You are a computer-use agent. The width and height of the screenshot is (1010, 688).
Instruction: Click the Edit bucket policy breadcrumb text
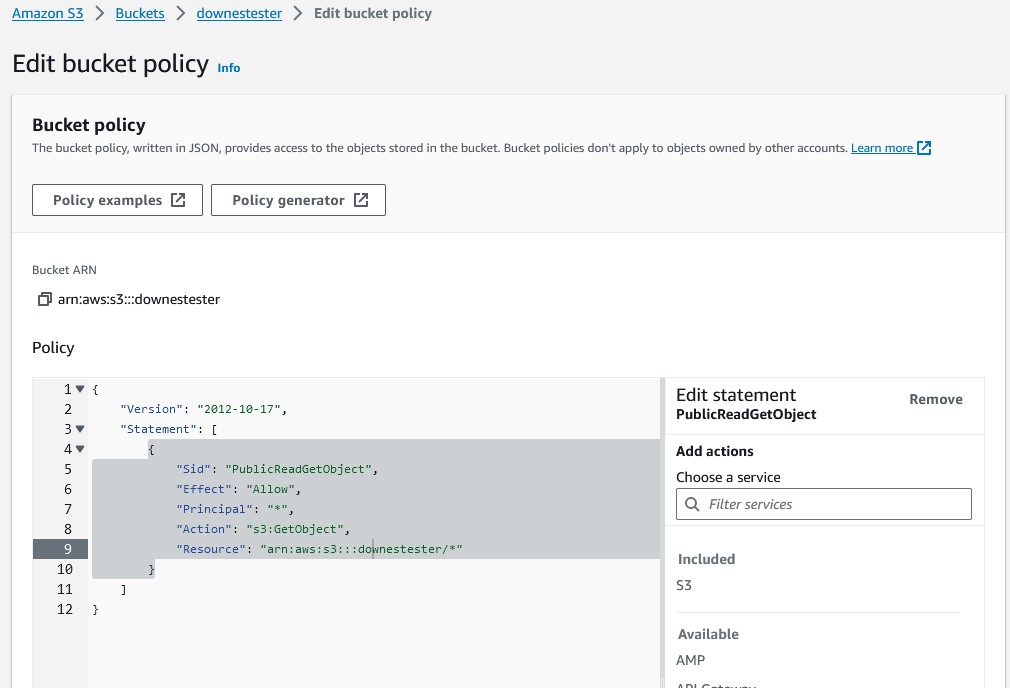pyautogui.click(x=373, y=14)
